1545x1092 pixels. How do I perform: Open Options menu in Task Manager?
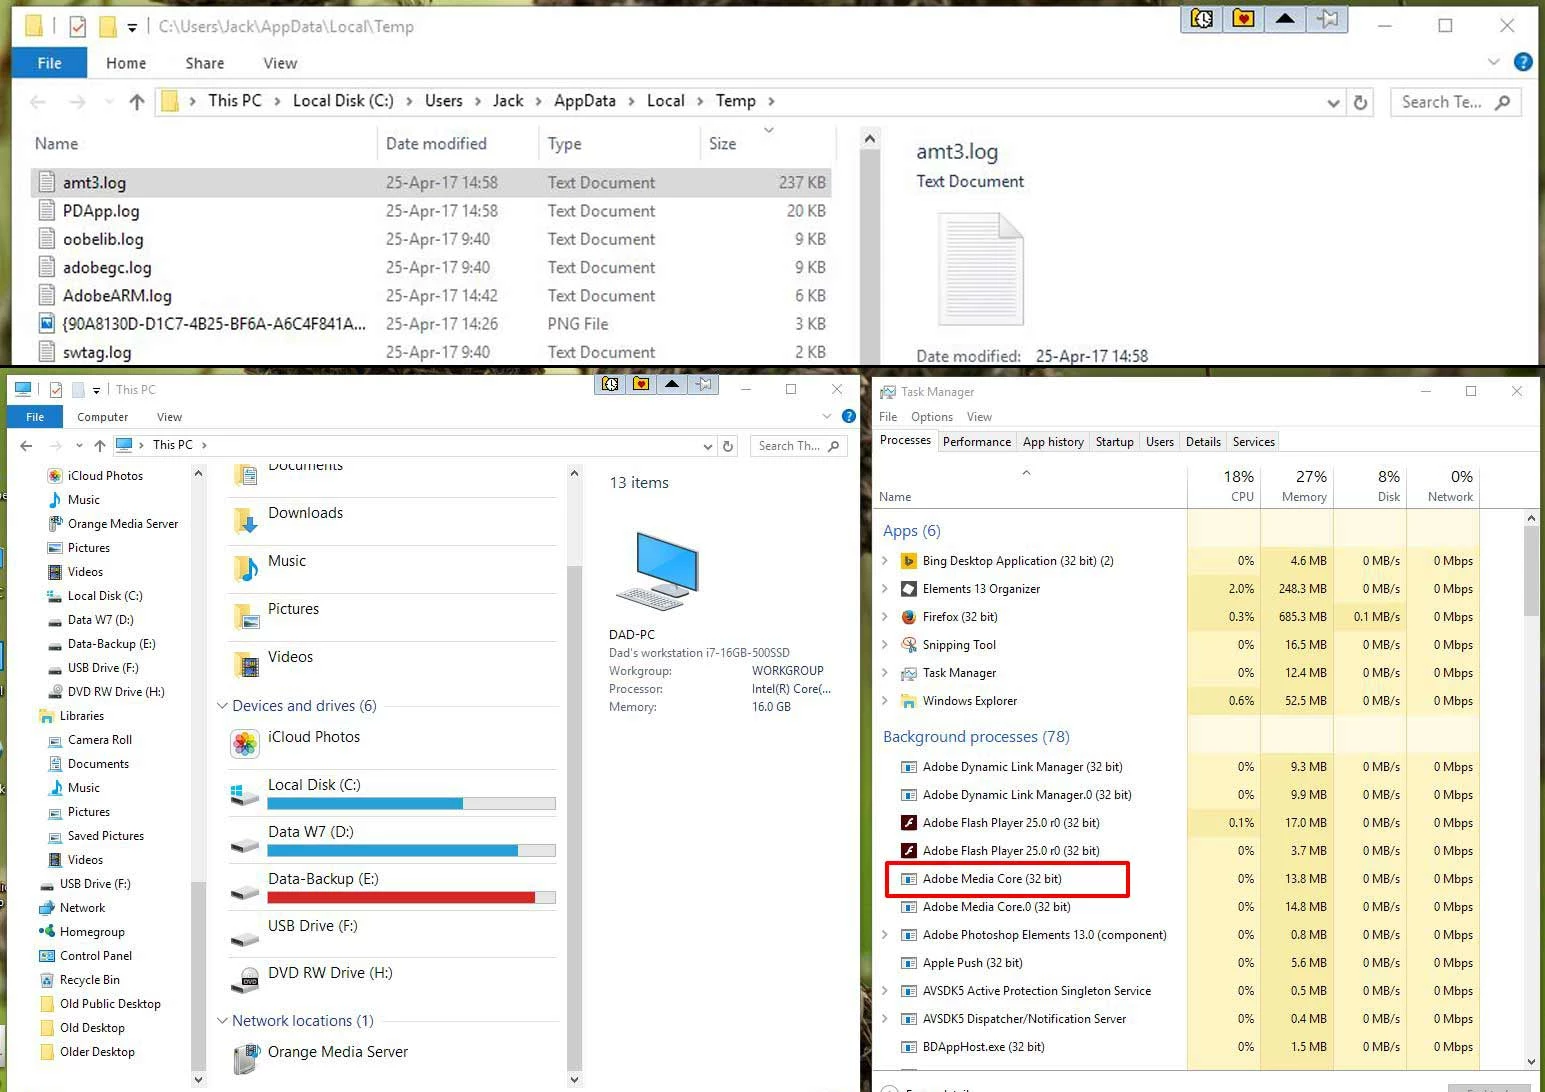(x=932, y=417)
